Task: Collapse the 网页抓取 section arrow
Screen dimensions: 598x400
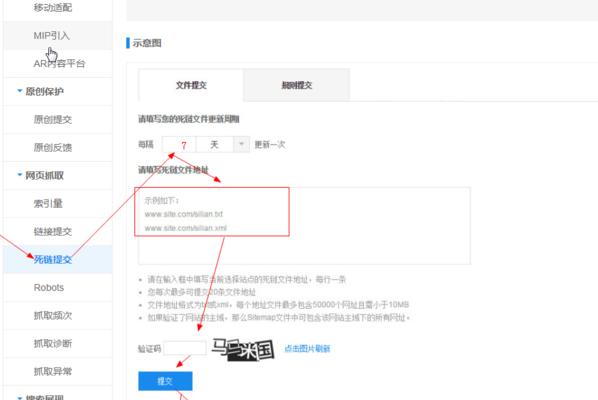Action: pos(19,175)
